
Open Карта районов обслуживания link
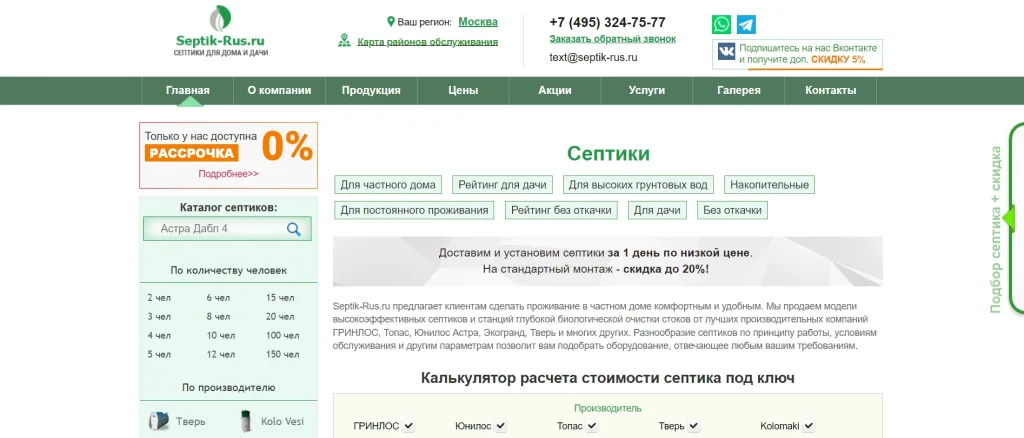(x=428, y=42)
